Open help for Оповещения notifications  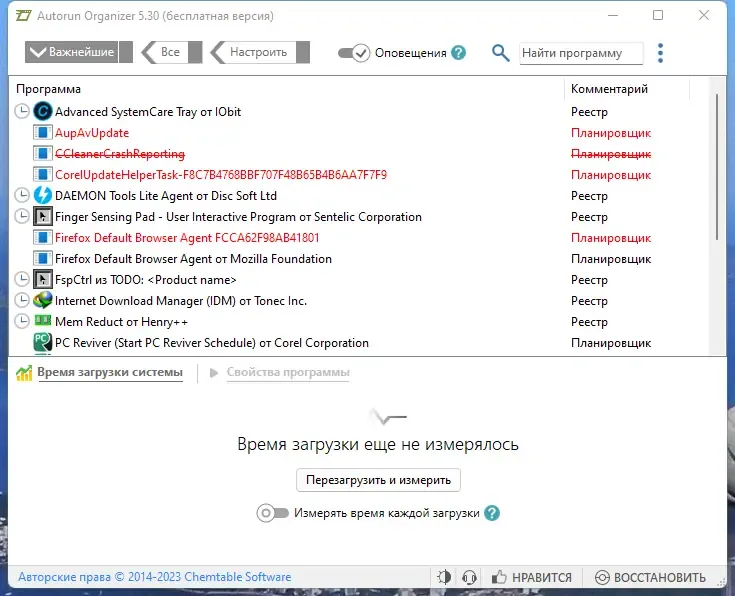[458, 53]
